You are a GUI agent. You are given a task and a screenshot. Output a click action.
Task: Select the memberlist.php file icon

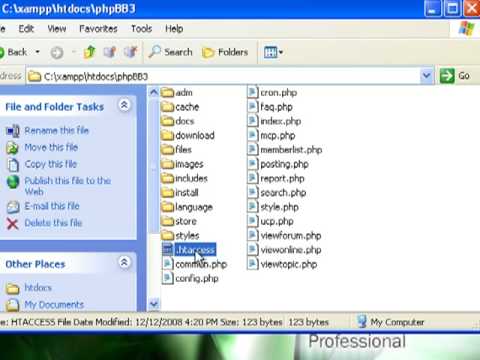[x=253, y=150]
